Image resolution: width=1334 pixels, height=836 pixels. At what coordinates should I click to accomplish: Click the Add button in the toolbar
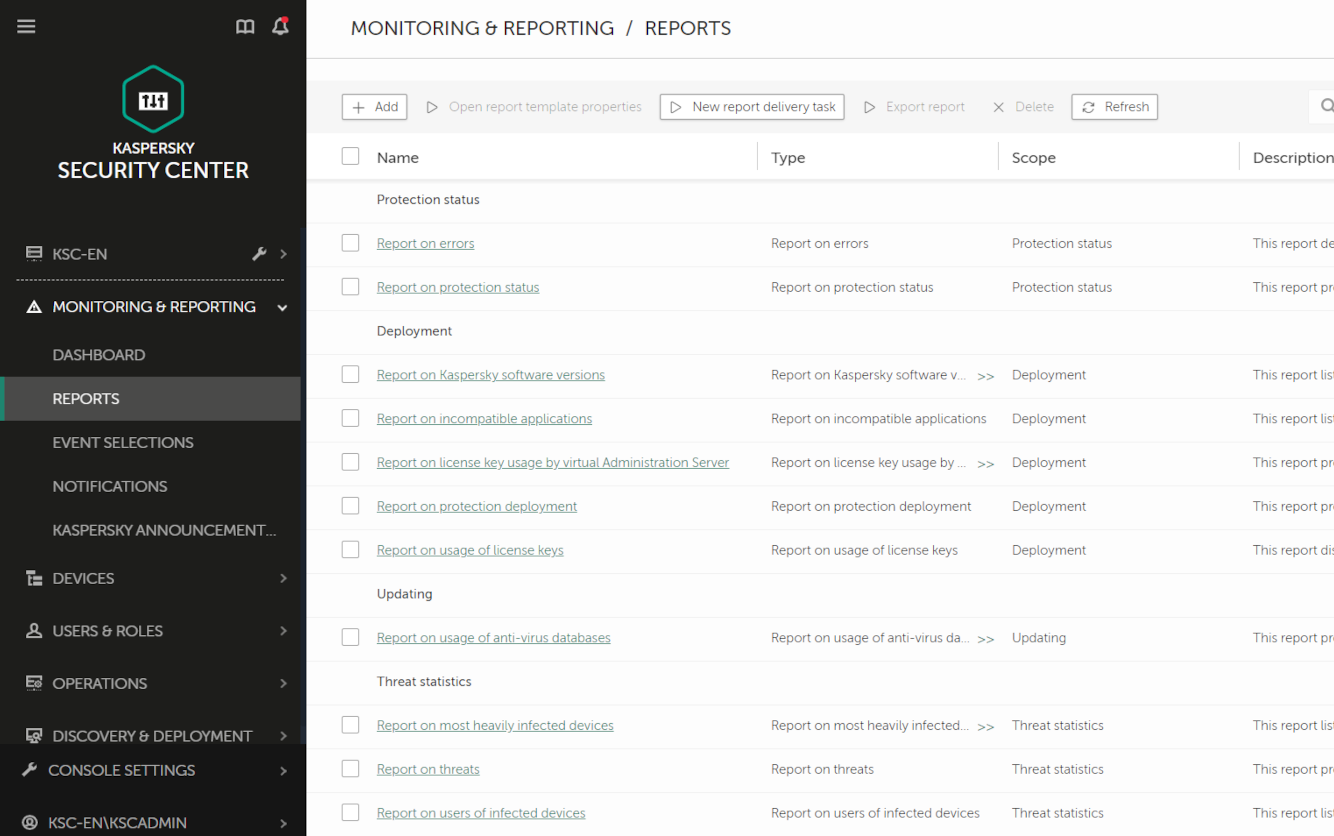click(x=375, y=107)
